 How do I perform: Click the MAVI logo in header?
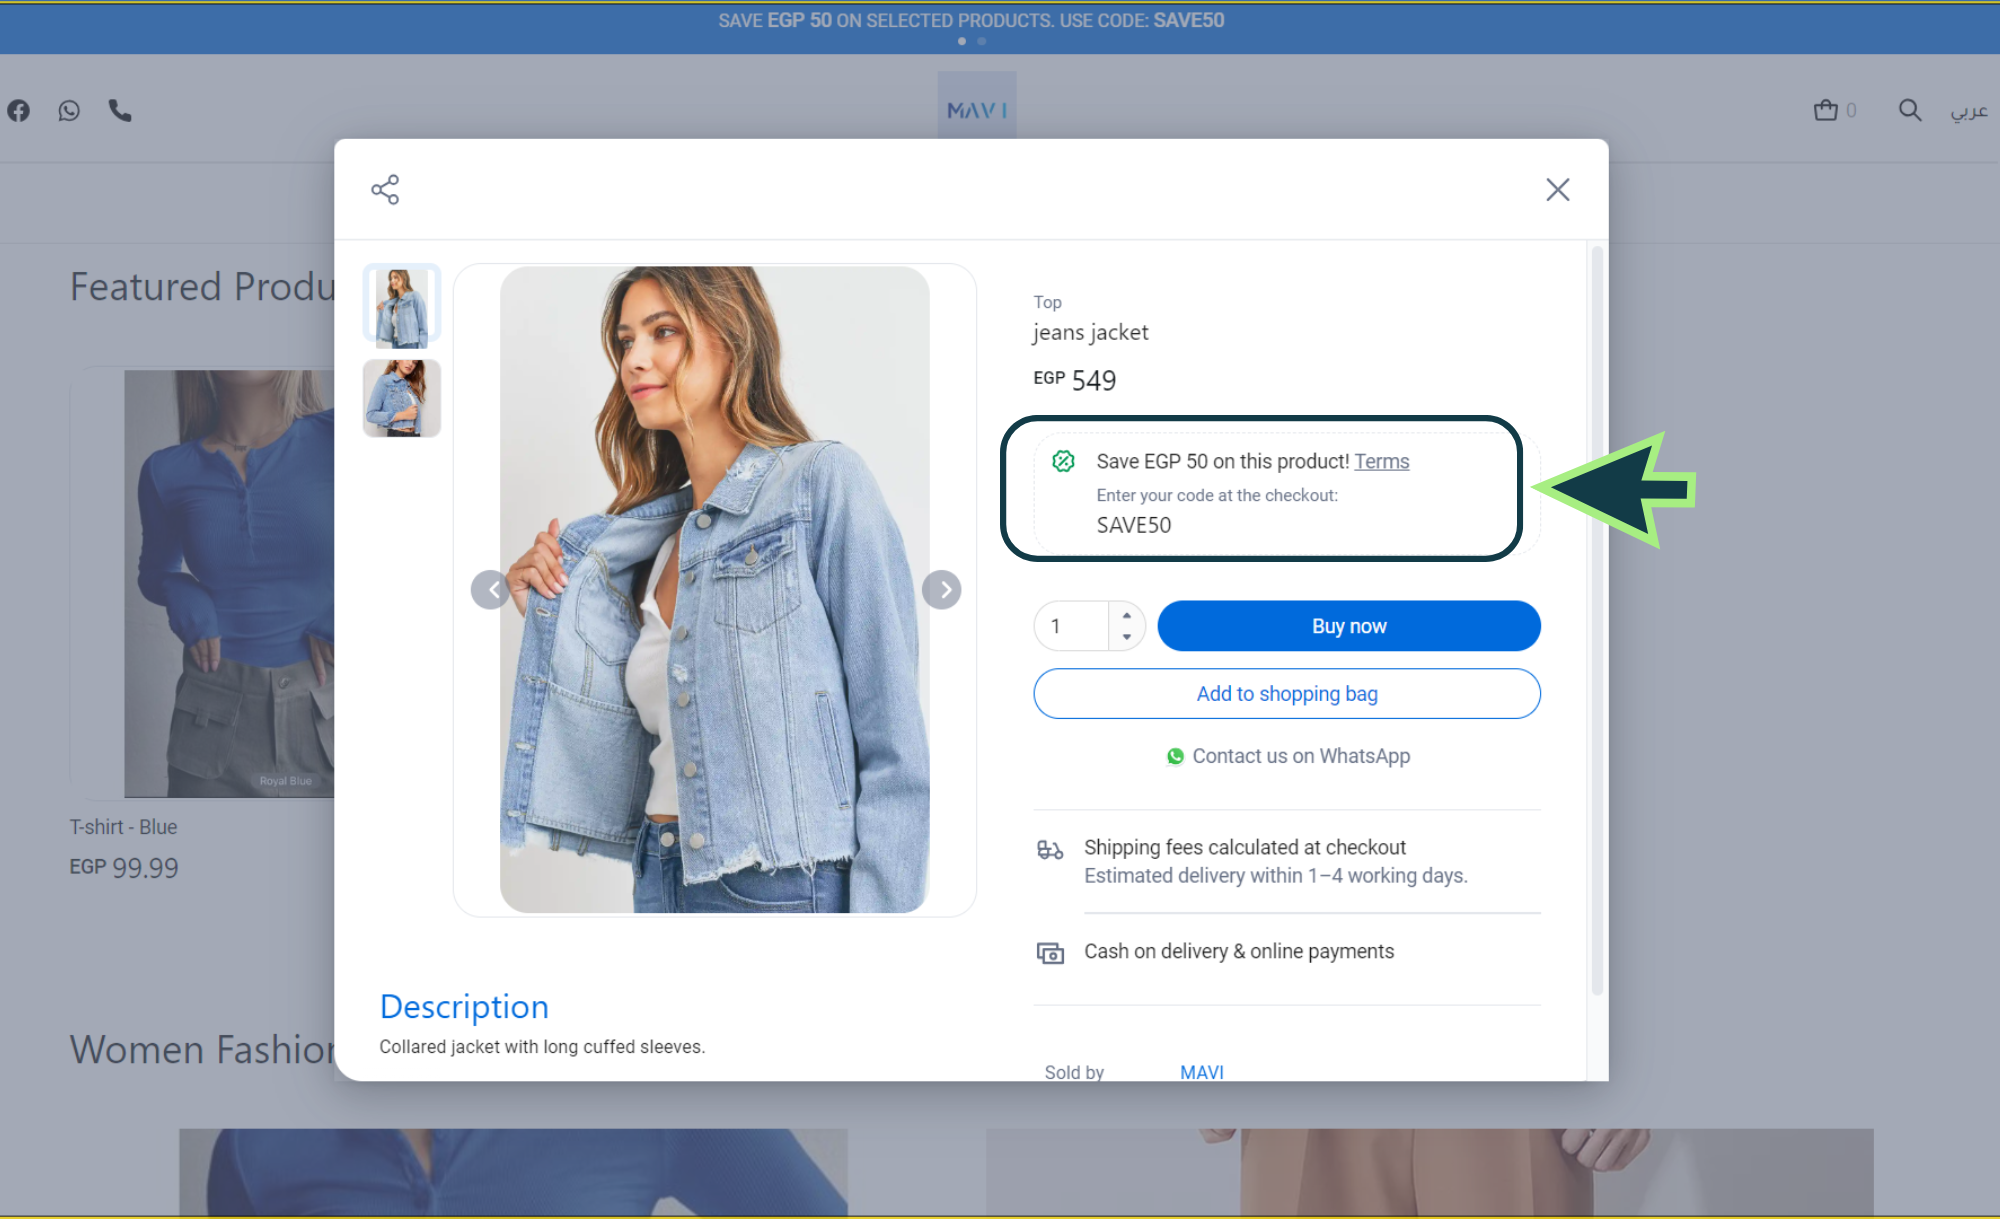coord(977,110)
